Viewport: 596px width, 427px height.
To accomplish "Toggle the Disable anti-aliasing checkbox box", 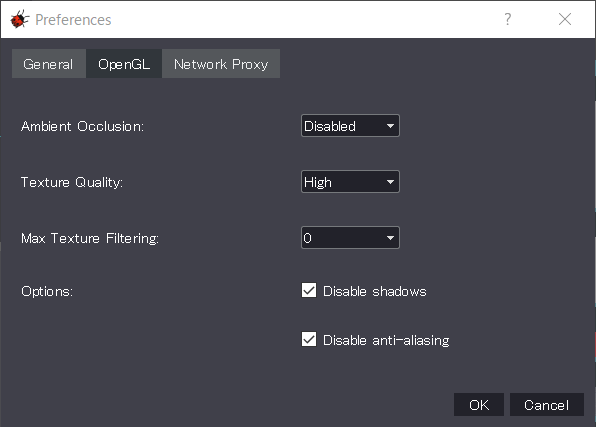I will (x=309, y=339).
